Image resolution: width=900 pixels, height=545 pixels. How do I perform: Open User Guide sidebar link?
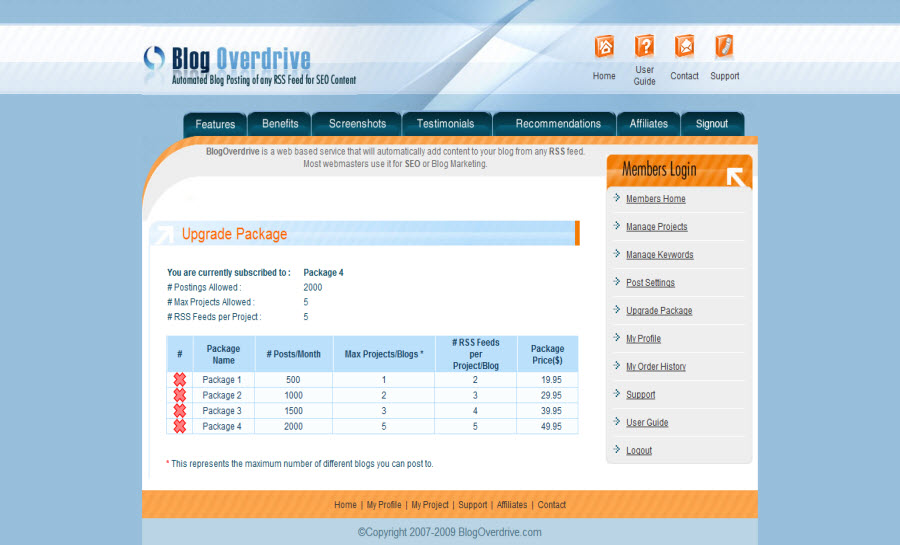[x=647, y=423]
